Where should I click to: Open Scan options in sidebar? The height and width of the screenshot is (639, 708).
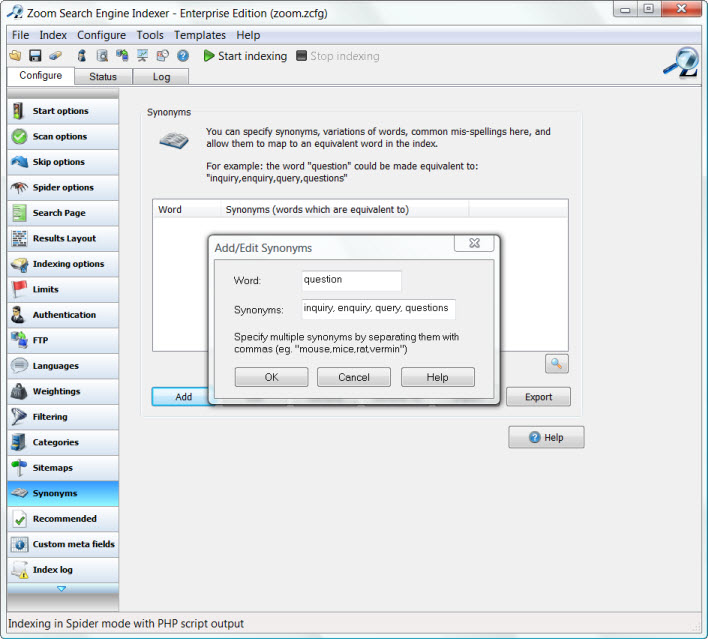pyautogui.click(x=63, y=136)
